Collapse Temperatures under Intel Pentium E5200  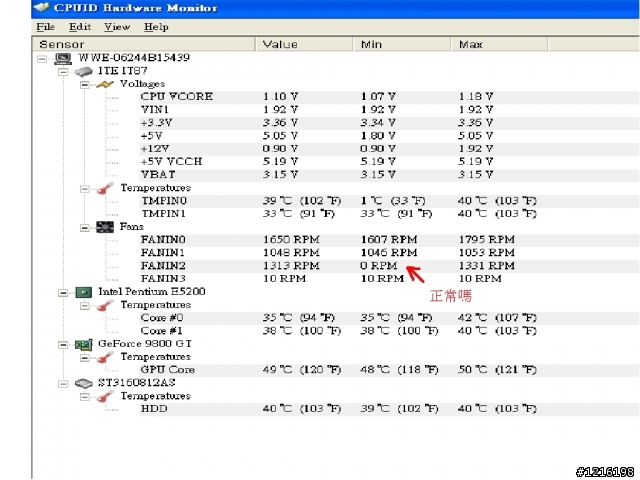pos(84,306)
